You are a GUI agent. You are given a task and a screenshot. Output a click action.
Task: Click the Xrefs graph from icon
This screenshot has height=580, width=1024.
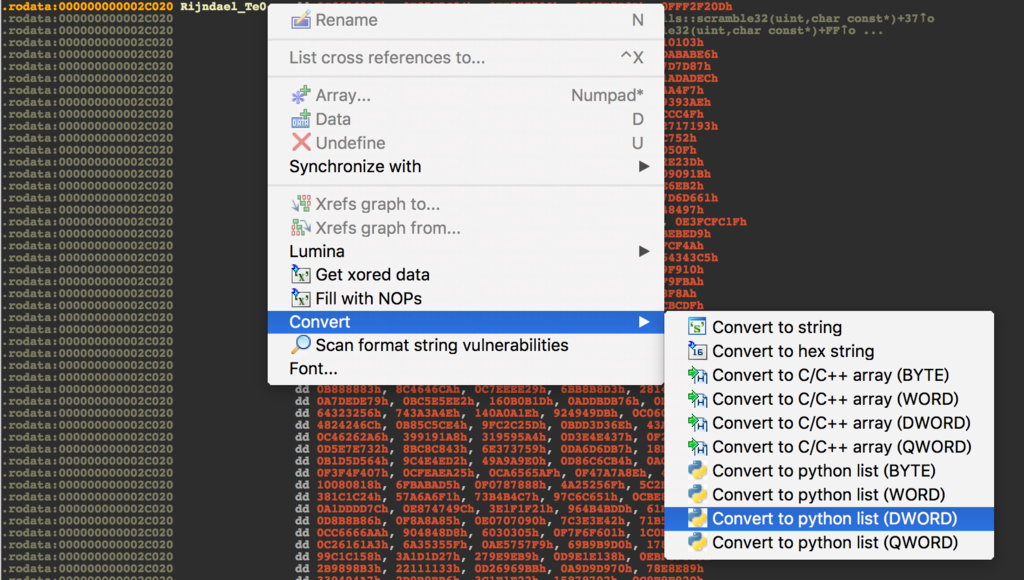[300, 227]
